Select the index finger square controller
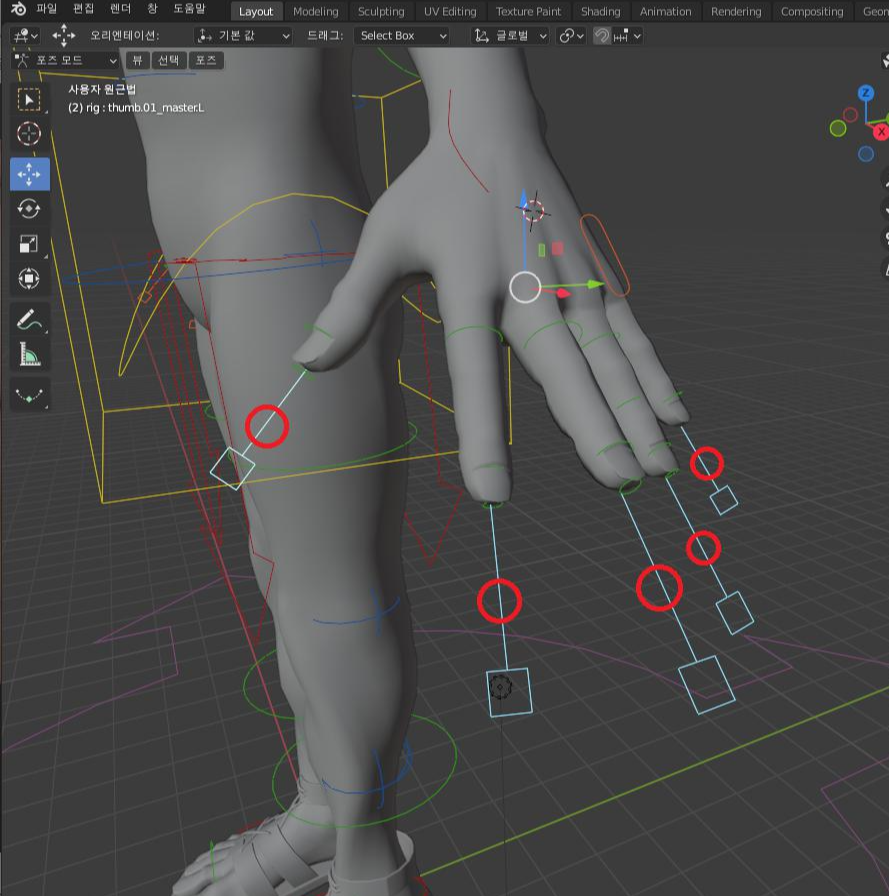The width and height of the screenshot is (889, 896). pos(510,692)
